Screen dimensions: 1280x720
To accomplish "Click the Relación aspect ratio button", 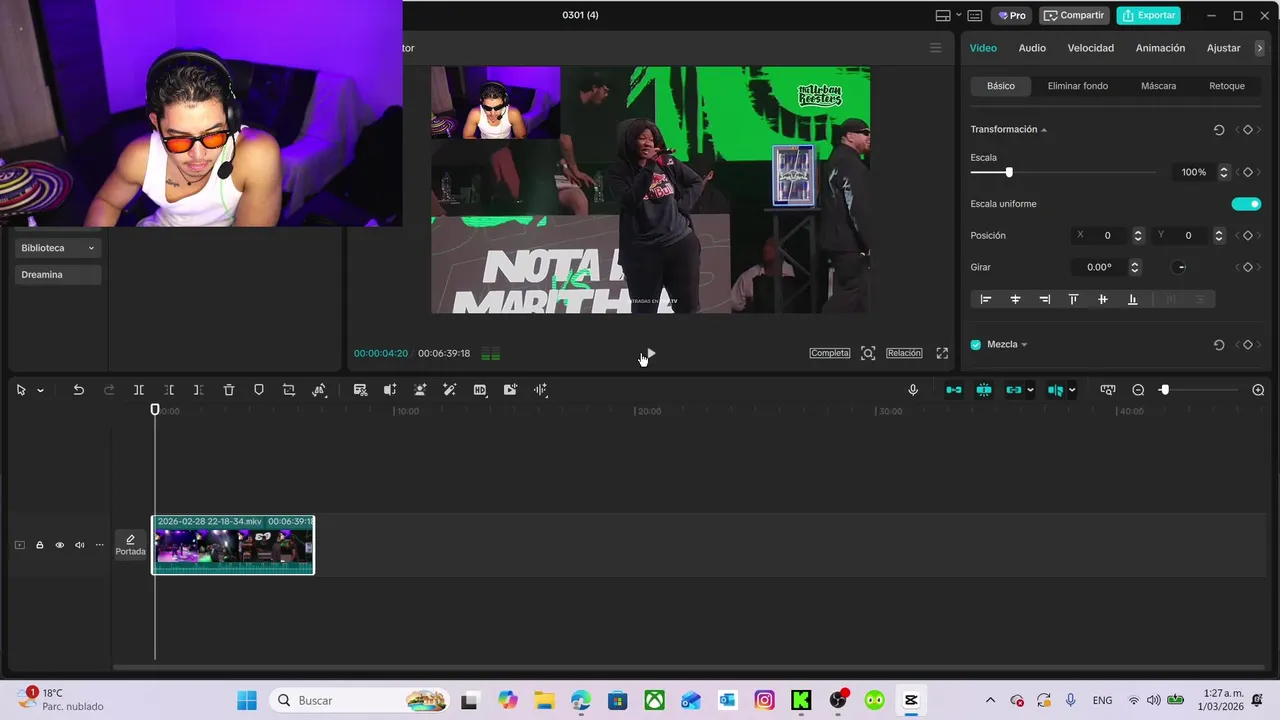I will pyautogui.click(x=904, y=353).
